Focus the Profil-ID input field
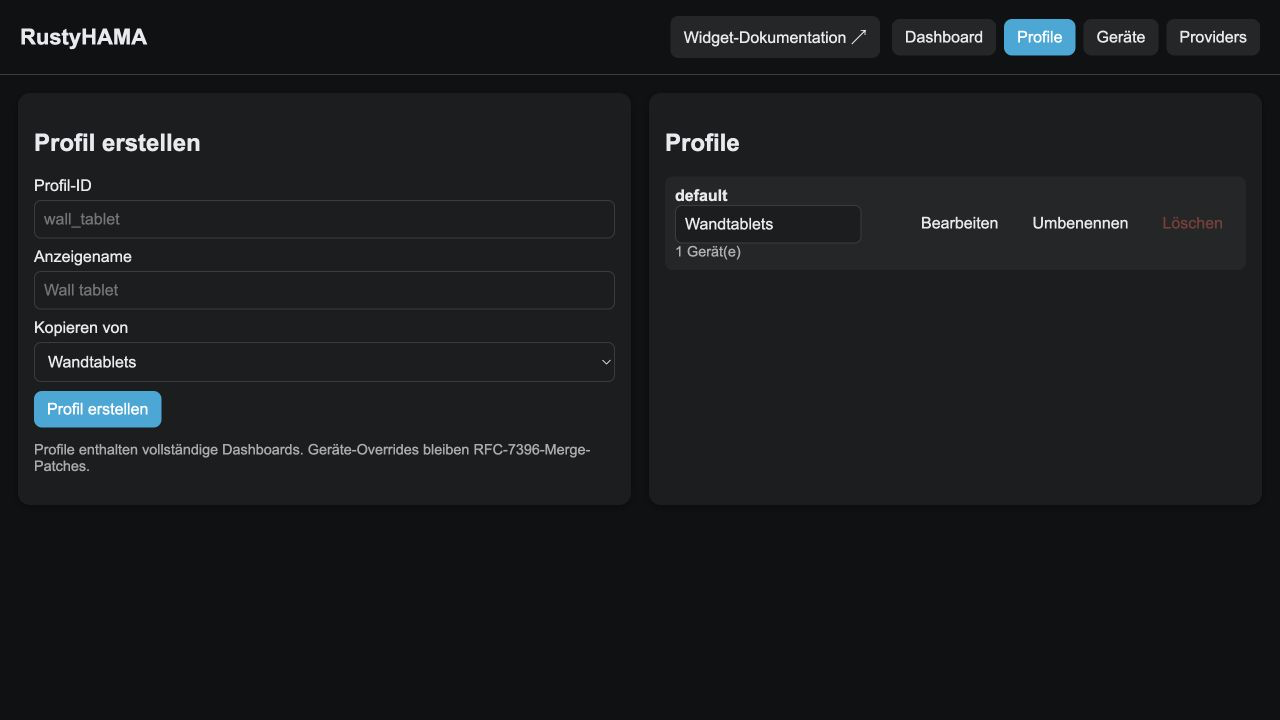Image resolution: width=1280 pixels, height=720 pixels. pyautogui.click(x=324, y=219)
